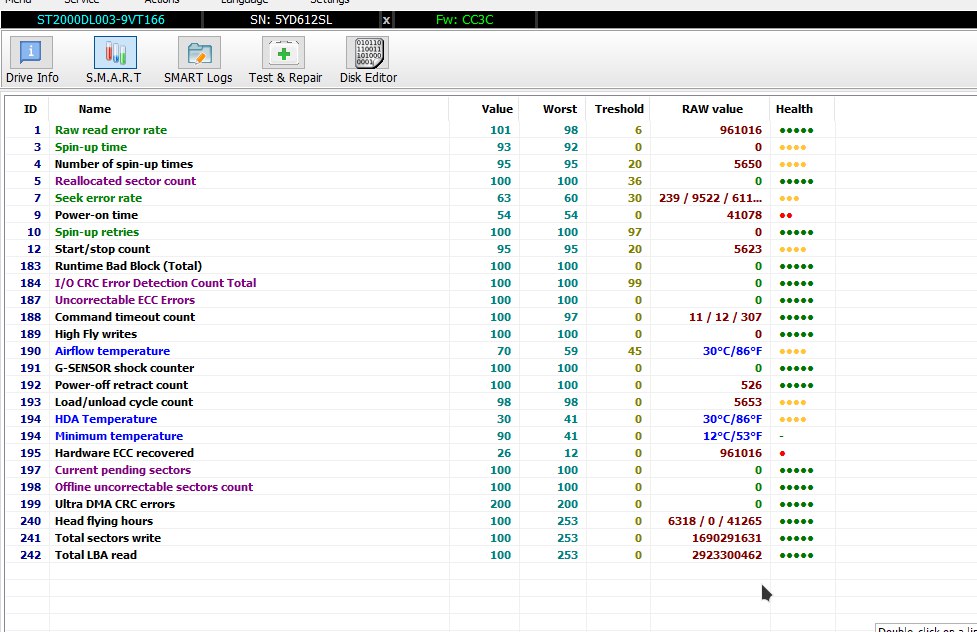The image size is (977, 632).
Task: Sort by the Worst column header
Action: 560,109
